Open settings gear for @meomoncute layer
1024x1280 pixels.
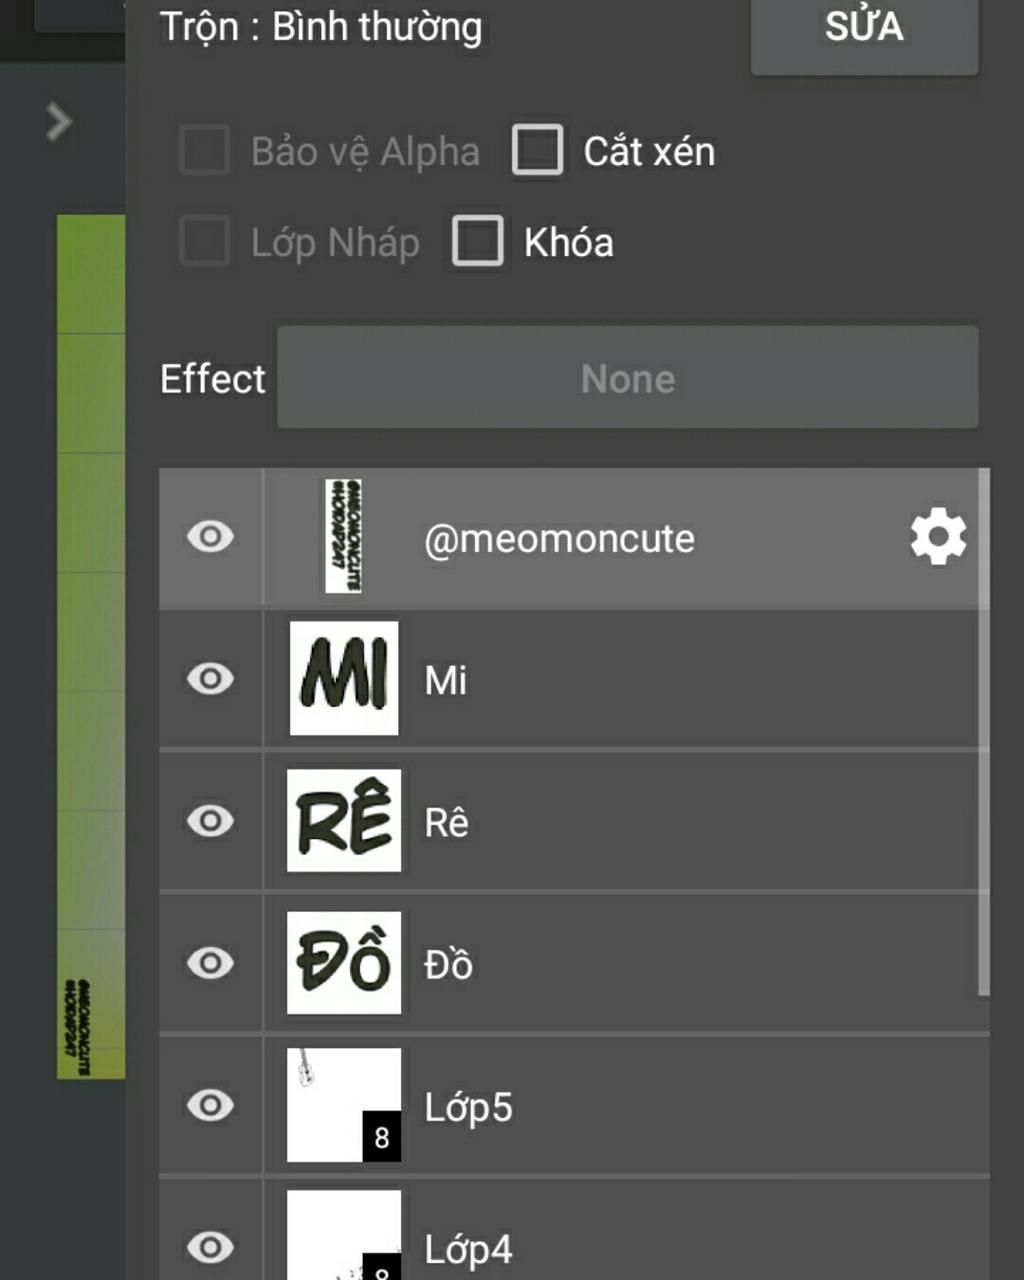coord(938,538)
